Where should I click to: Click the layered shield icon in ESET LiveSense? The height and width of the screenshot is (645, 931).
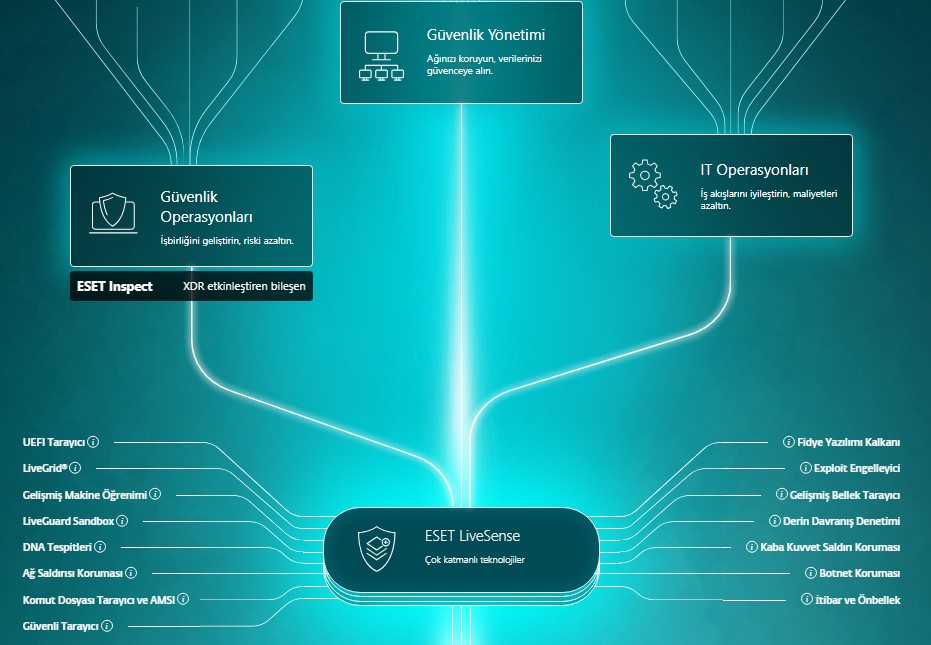[x=376, y=548]
